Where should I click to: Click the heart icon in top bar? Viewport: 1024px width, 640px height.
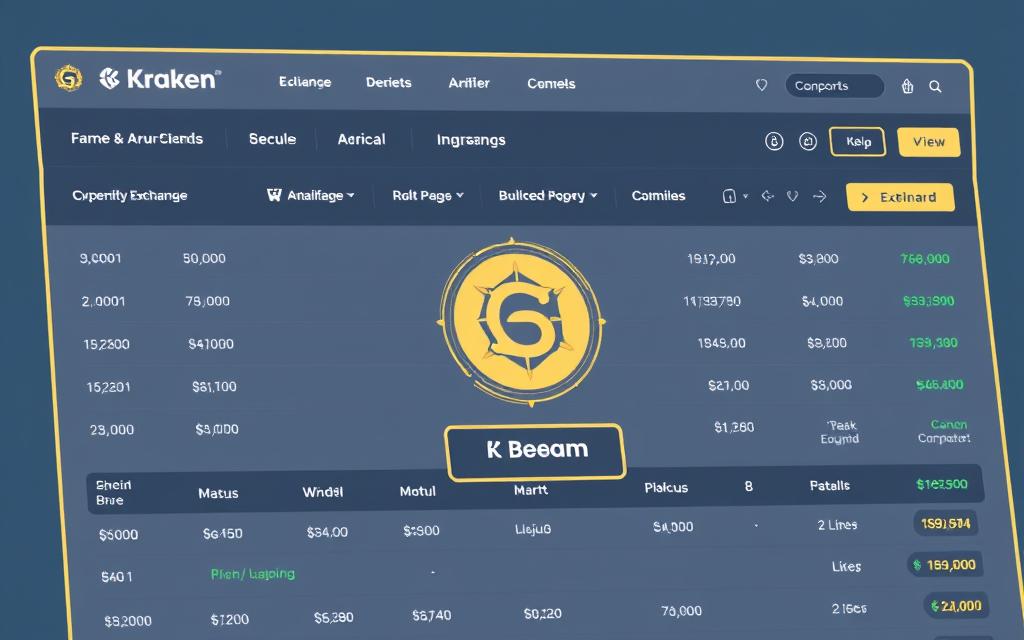[x=761, y=85]
